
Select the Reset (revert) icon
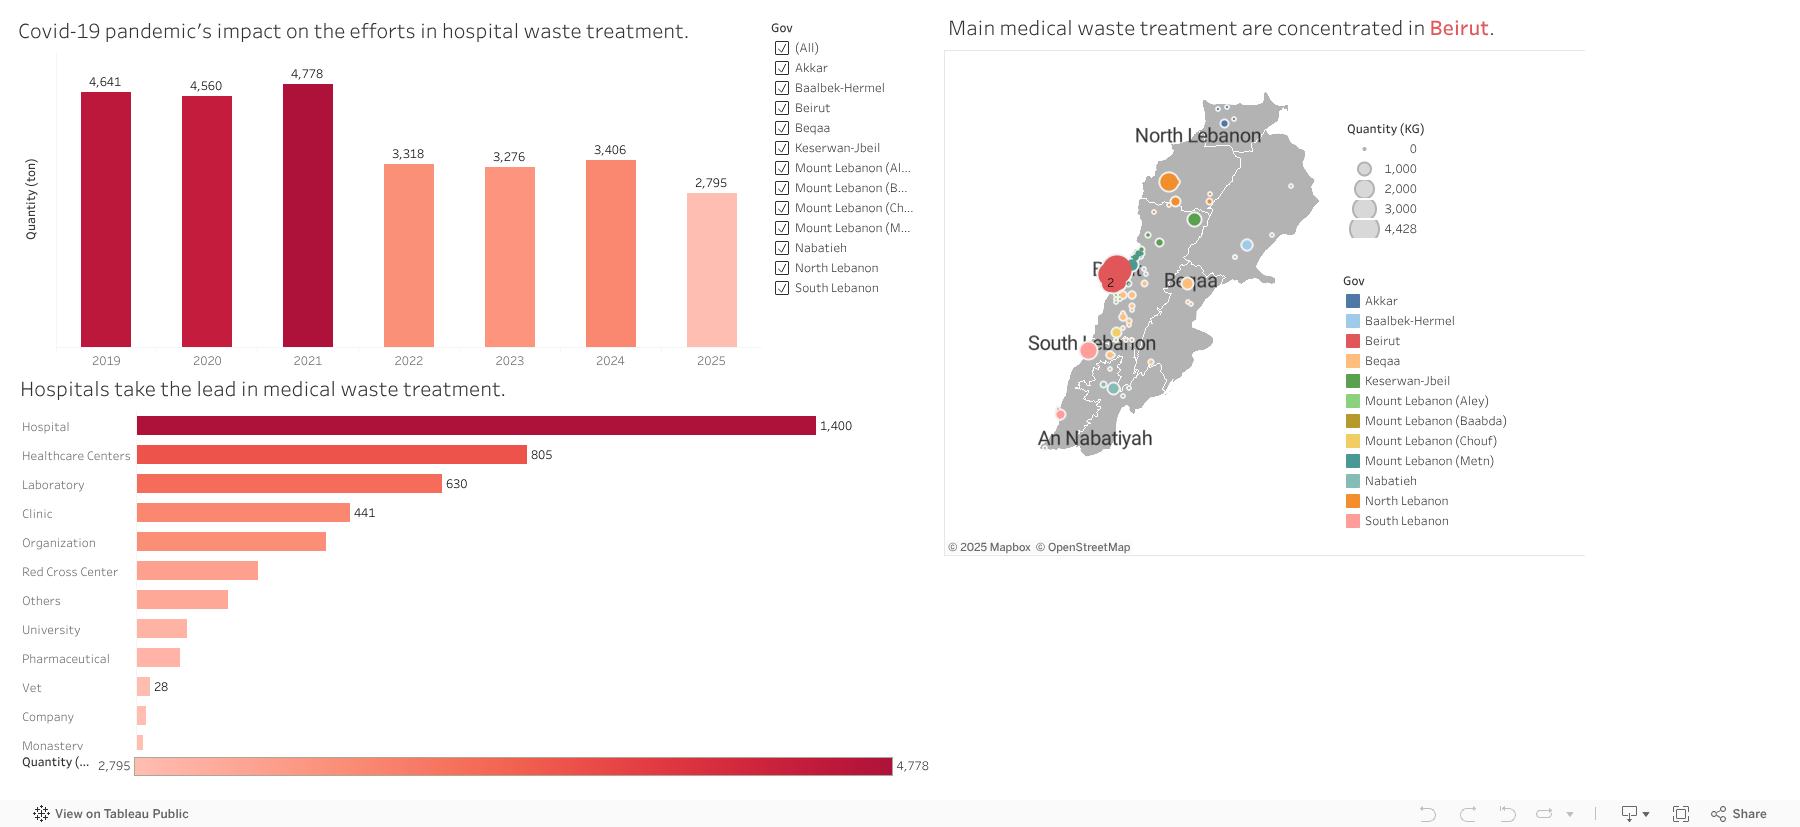click(x=1506, y=813)
